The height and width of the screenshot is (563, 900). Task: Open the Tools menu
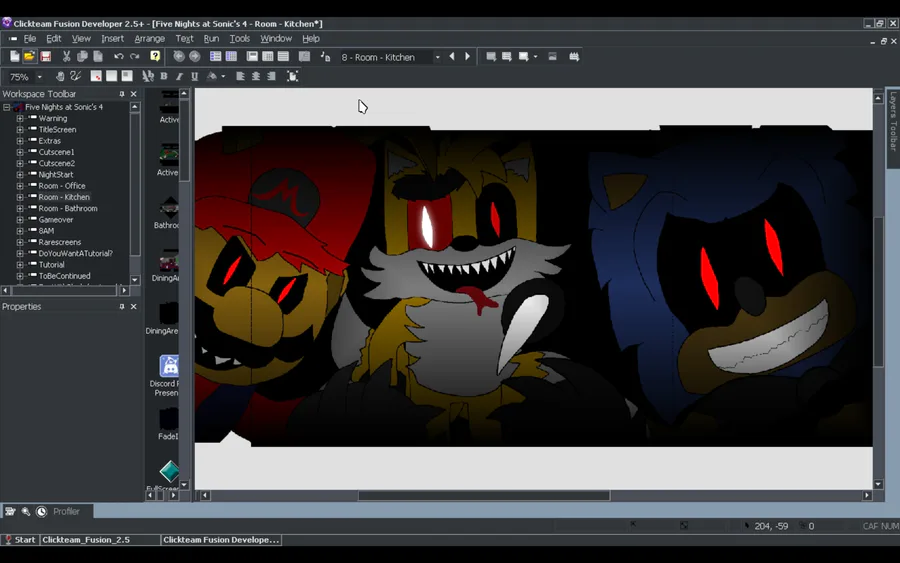pyautogui.click(x=239, y=38)
